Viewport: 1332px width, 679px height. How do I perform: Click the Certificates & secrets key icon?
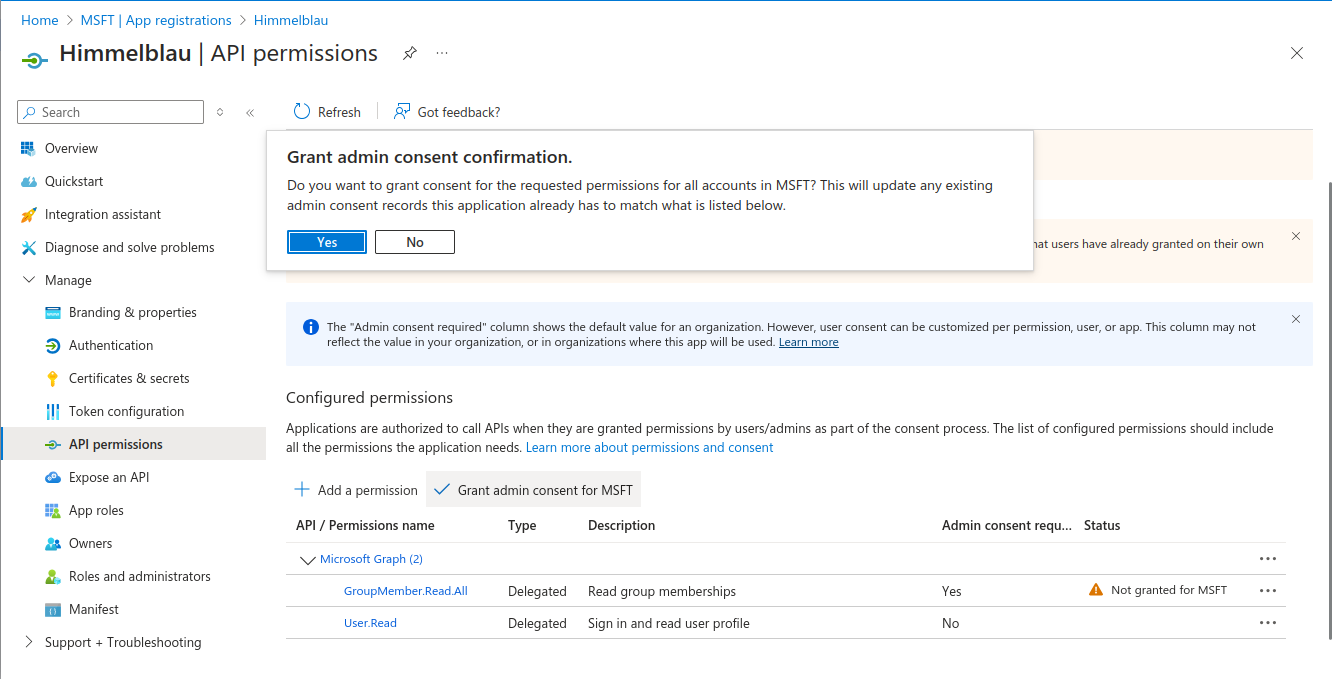[x=53, y=378]
